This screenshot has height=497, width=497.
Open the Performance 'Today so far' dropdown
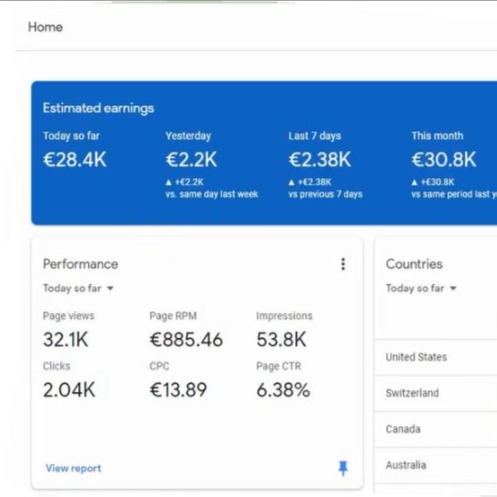(x=78, y=288)
